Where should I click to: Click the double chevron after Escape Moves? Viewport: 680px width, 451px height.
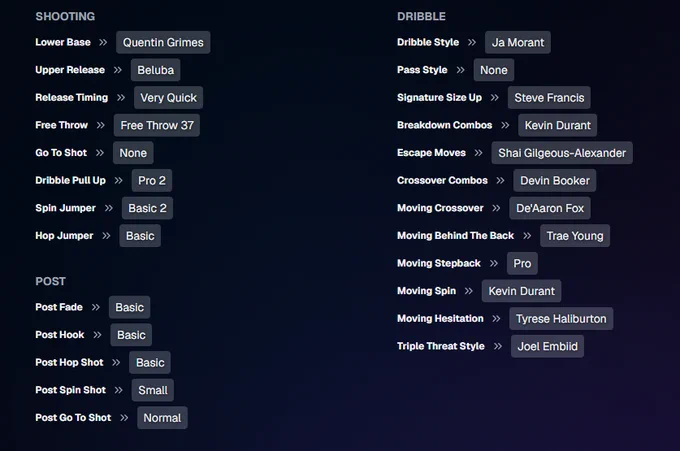point(478,153)
